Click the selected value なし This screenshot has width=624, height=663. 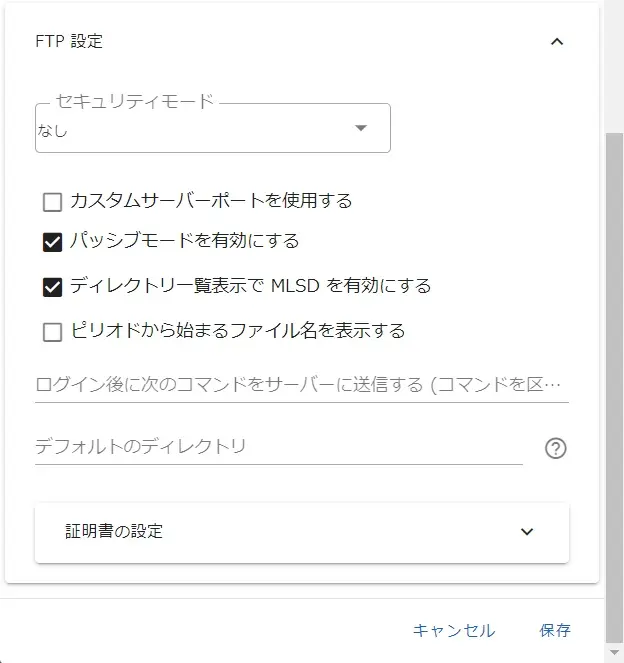coord(53,130)
